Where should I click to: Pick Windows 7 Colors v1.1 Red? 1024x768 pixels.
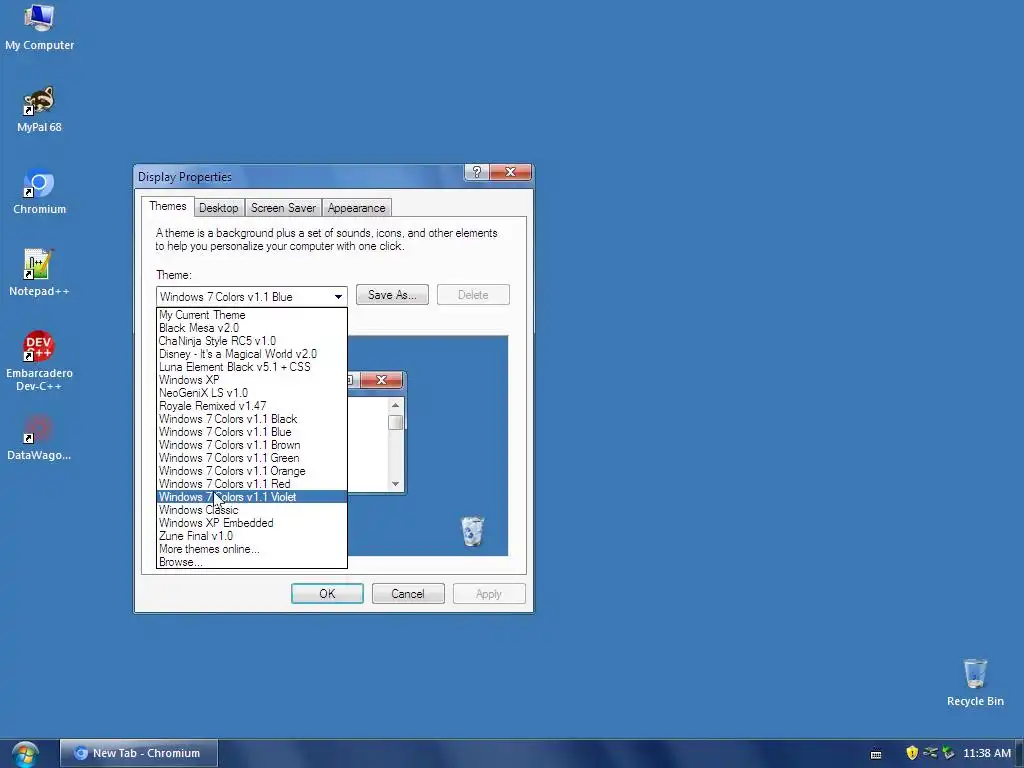point(251,484)
